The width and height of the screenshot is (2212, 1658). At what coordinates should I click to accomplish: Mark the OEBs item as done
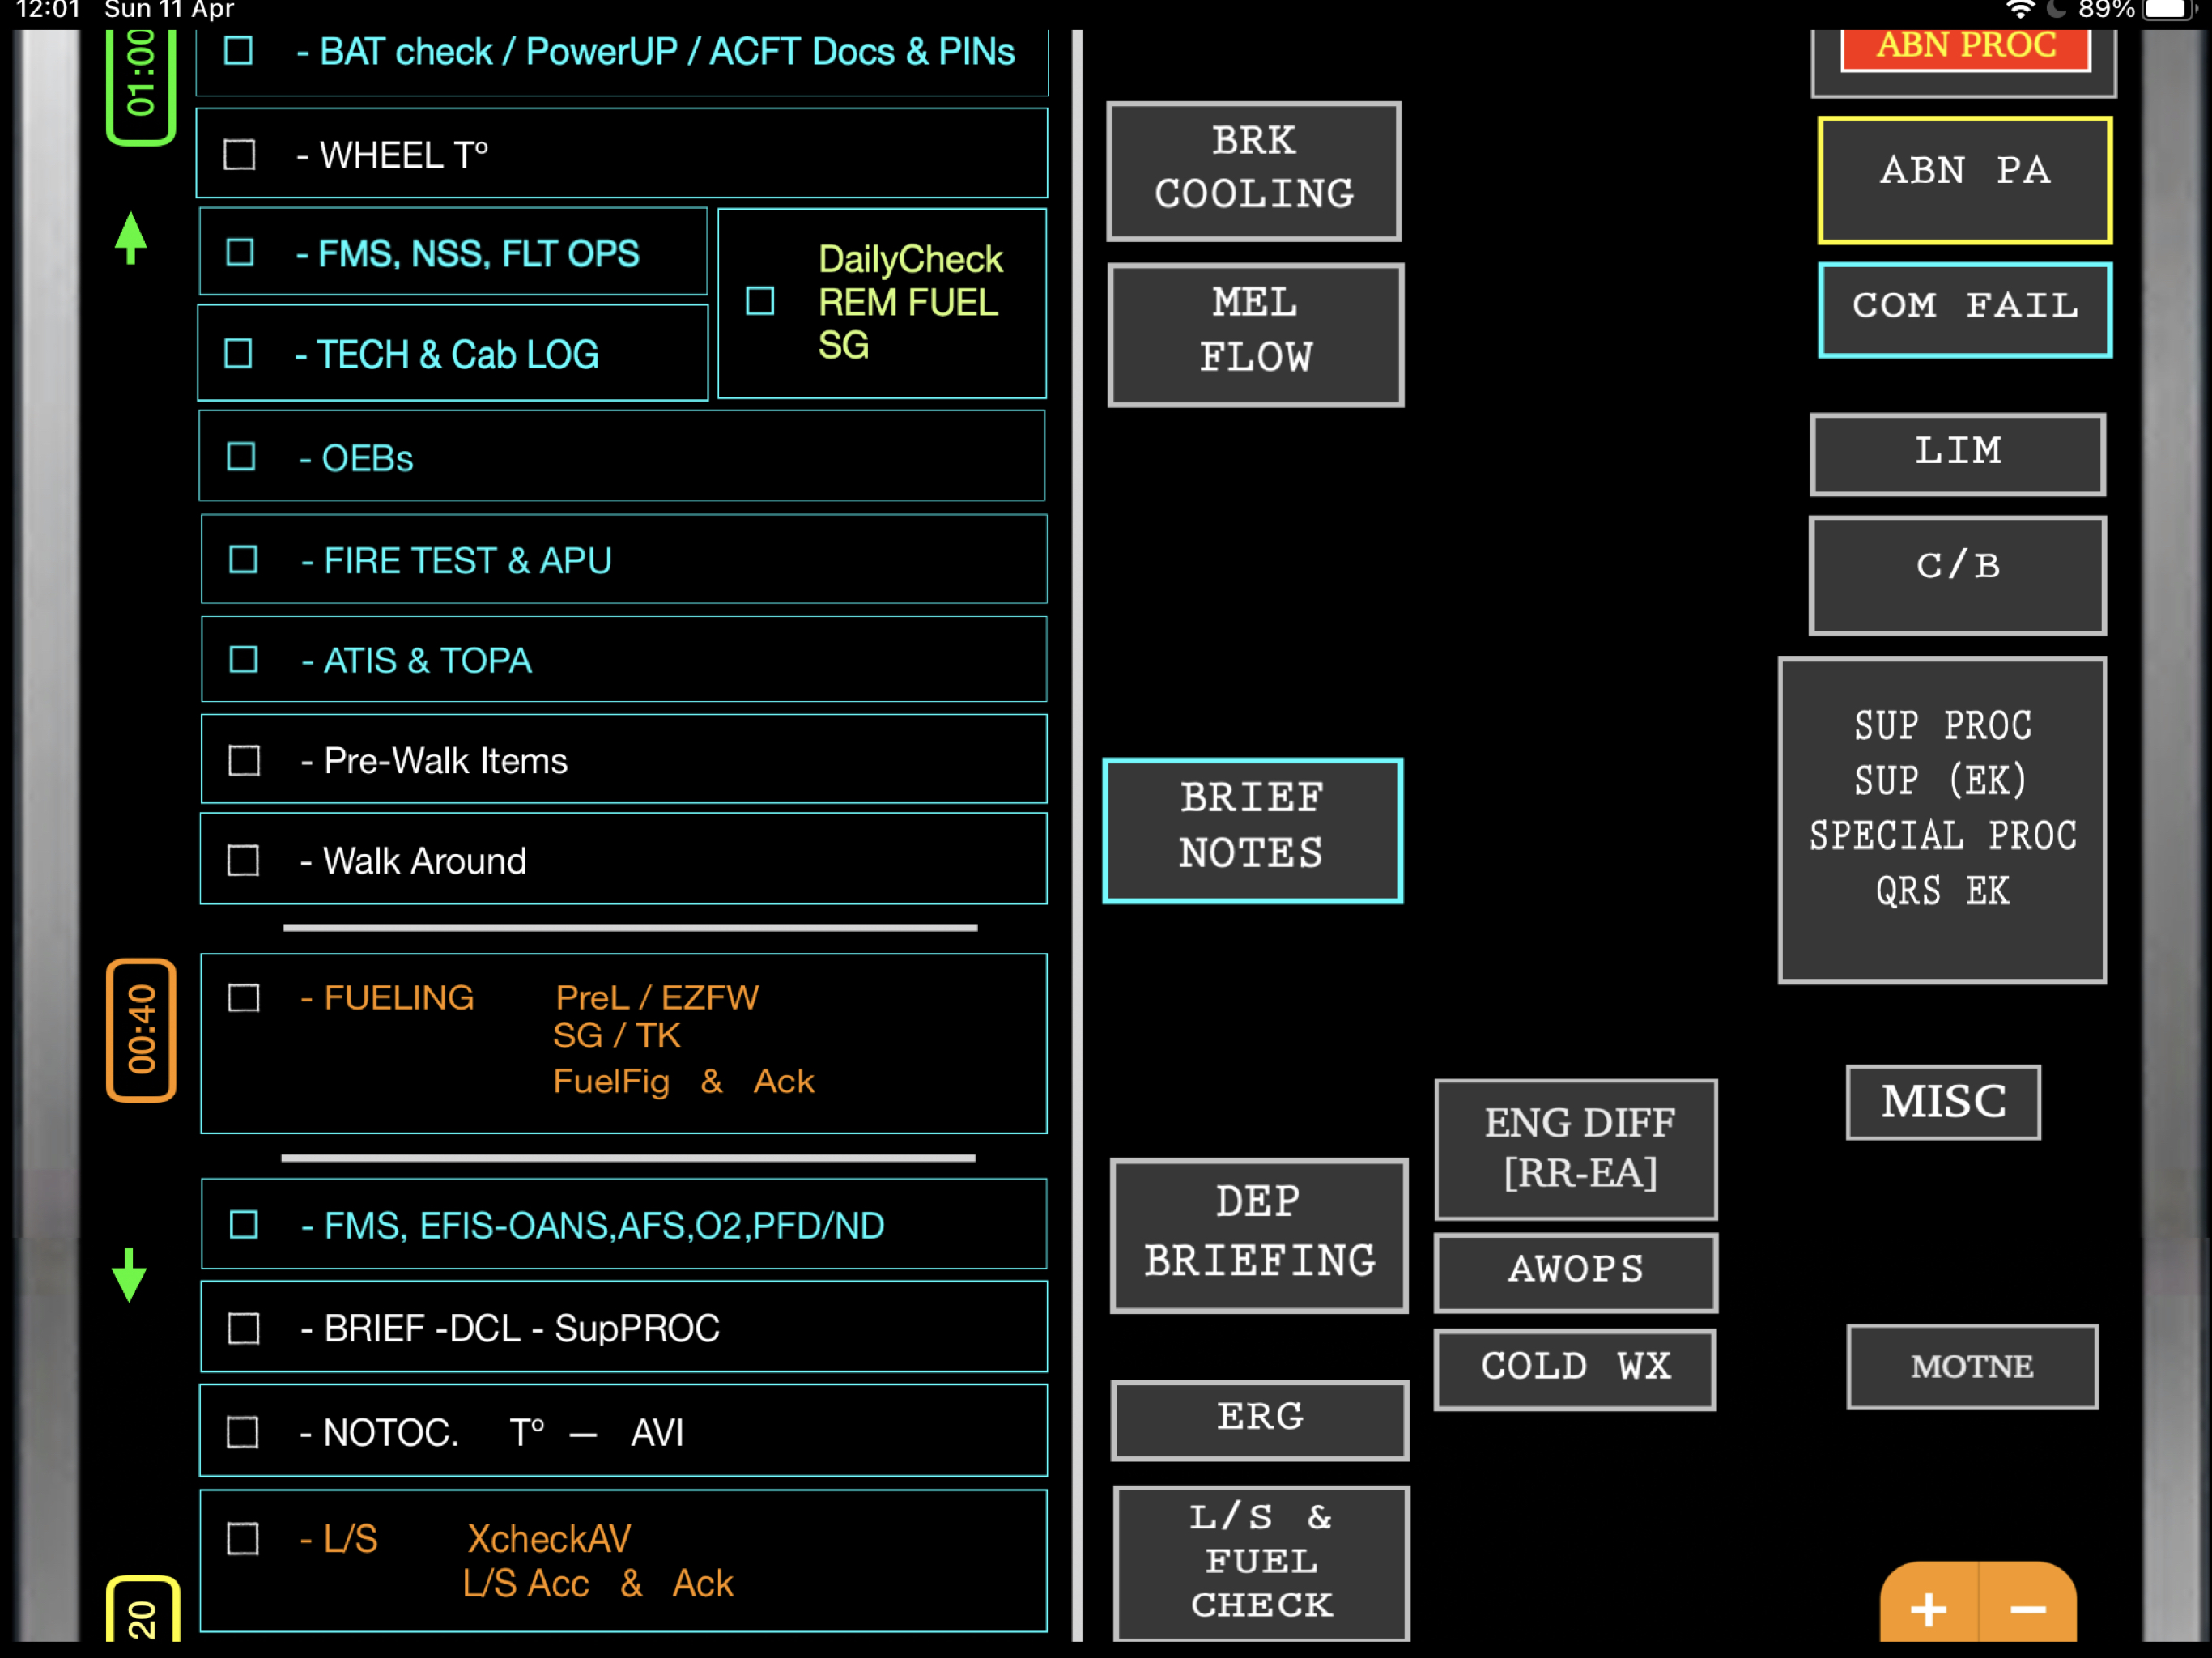coord(241,457)
